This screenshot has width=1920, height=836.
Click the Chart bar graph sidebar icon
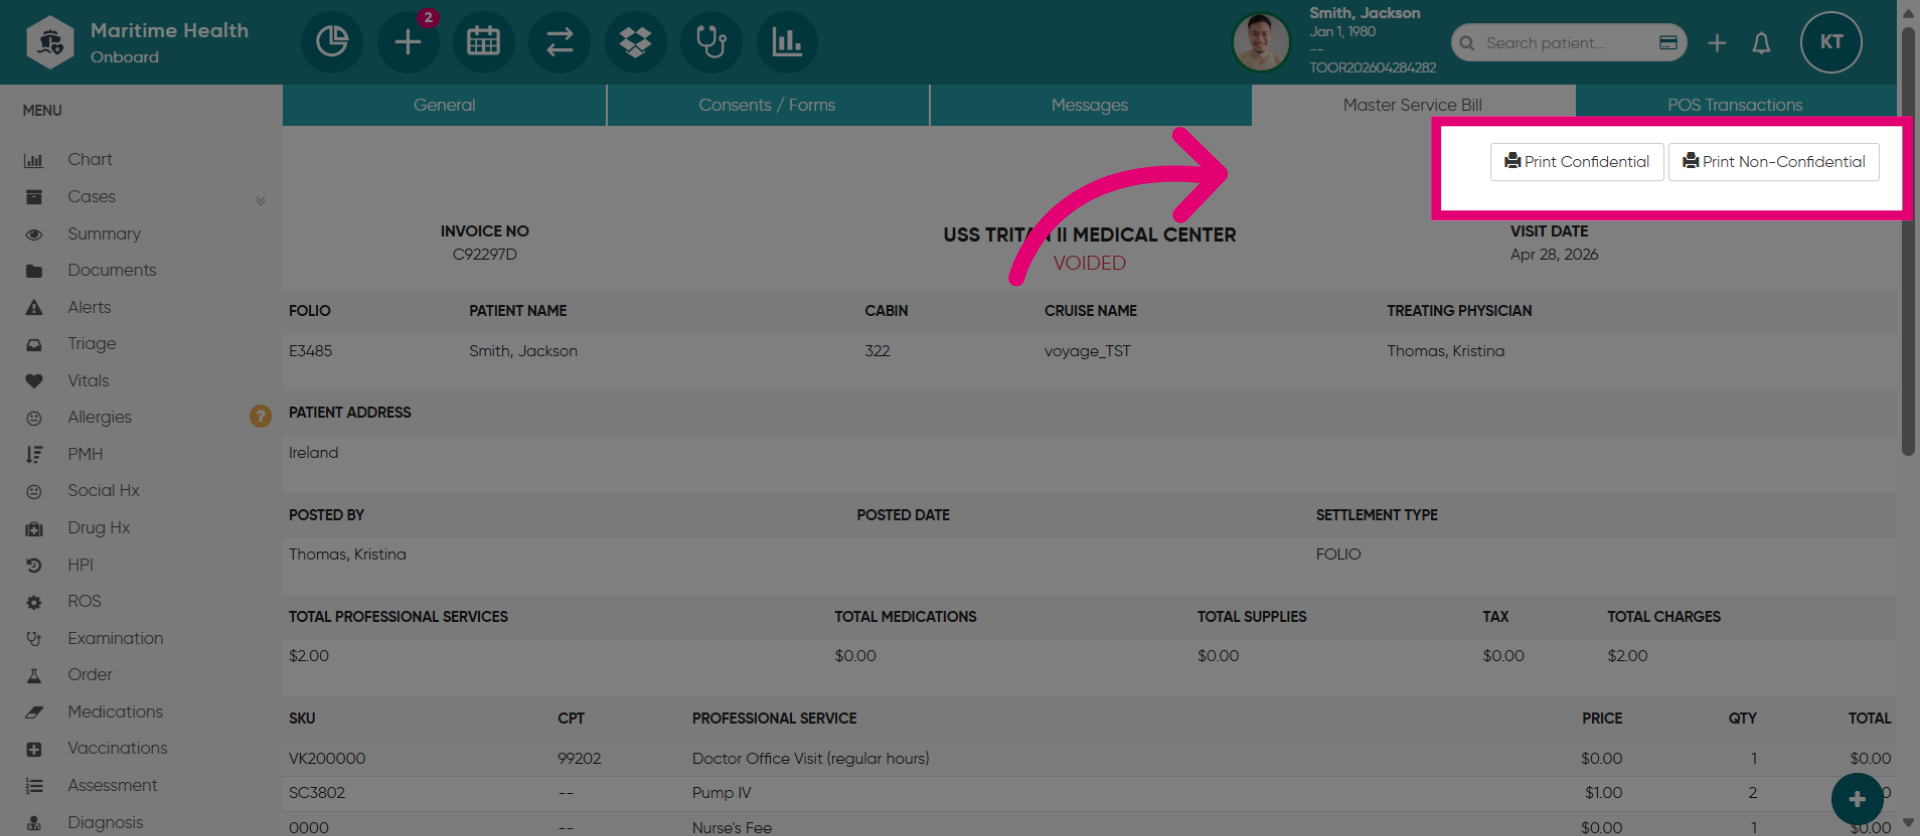tap(34, 160)
